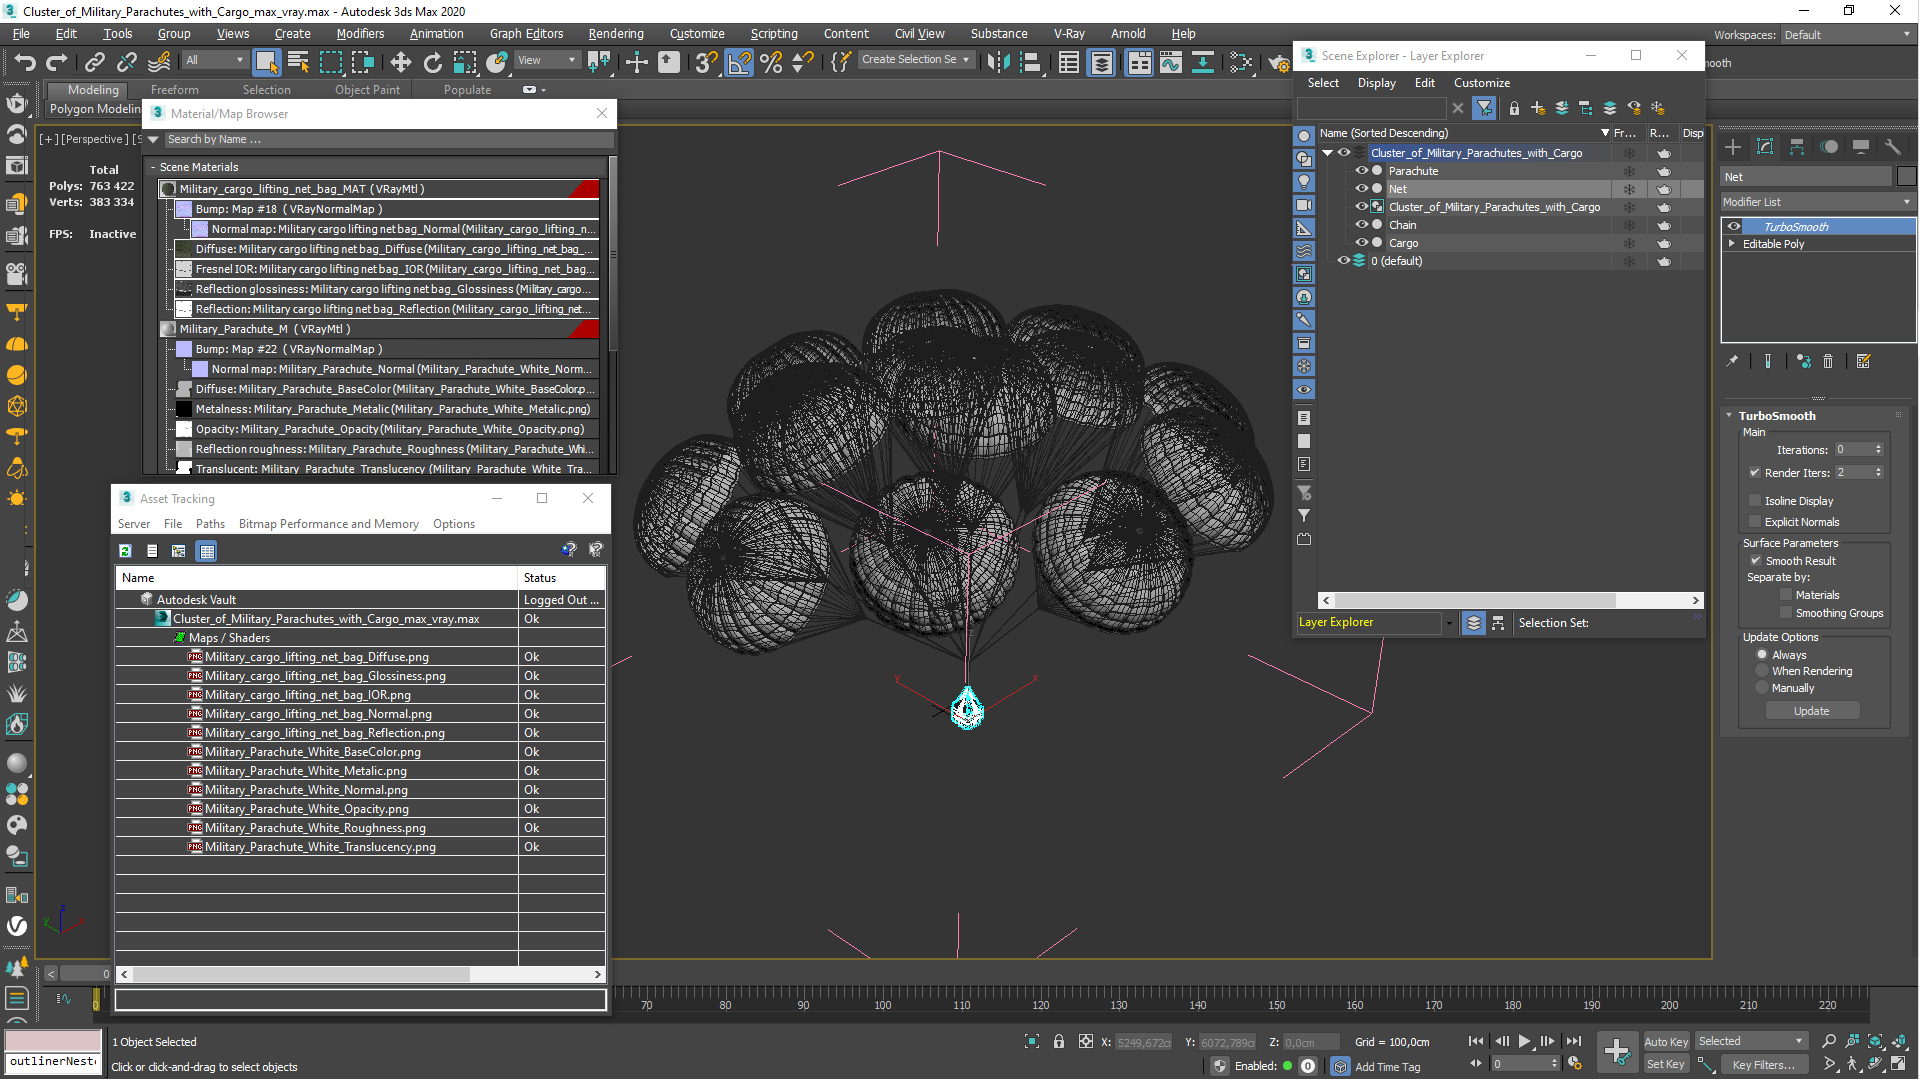Click the Mirror tool icon
1920x1080 pixels.
tap(998, 62)
